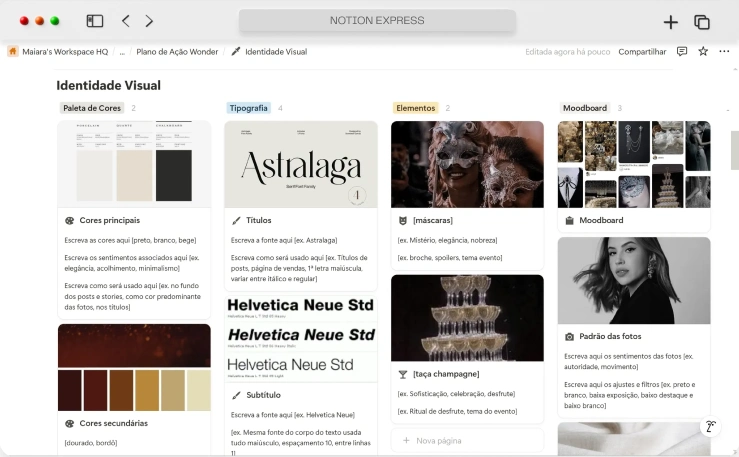Open the white fabric photo thumbnail
This screenshot has width=739, height=457.
[x=634, y=438]
